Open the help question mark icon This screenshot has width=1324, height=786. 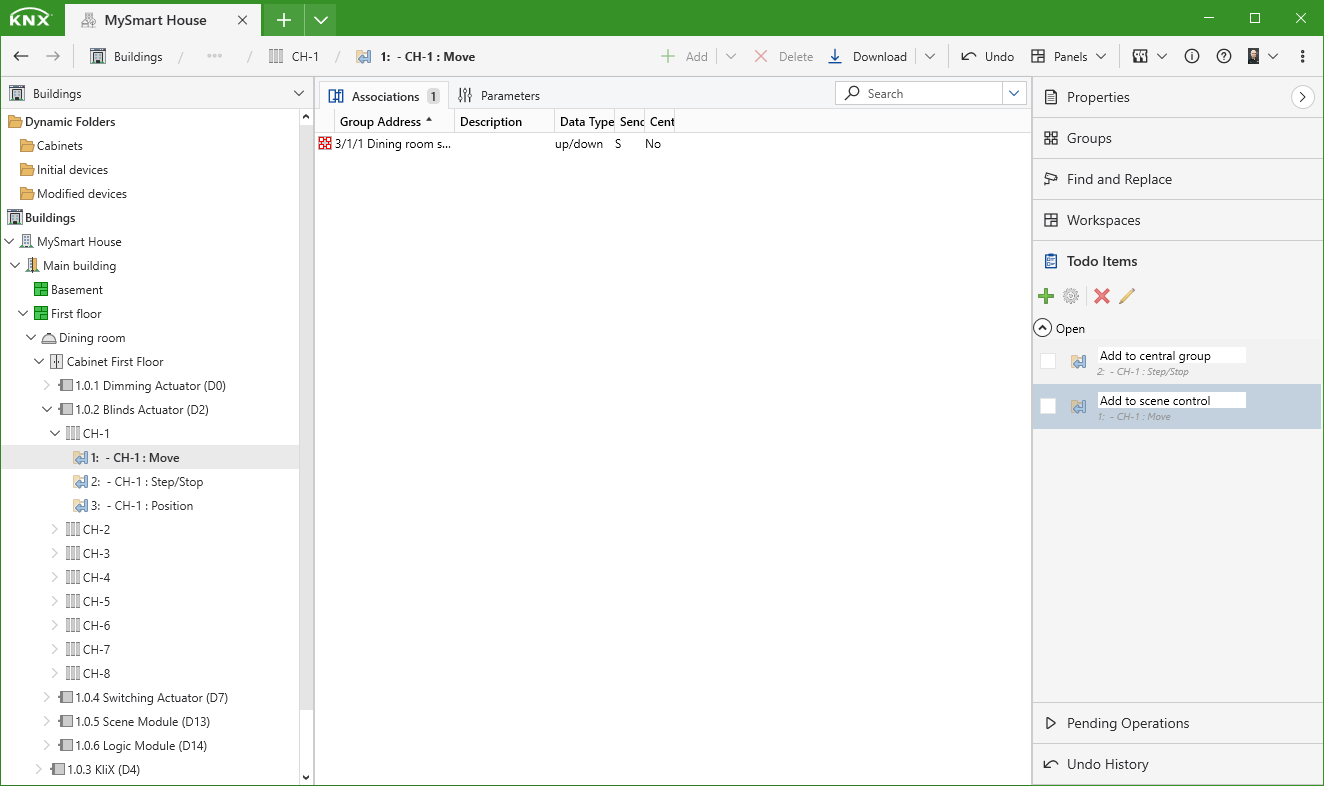pos(1224,57)
